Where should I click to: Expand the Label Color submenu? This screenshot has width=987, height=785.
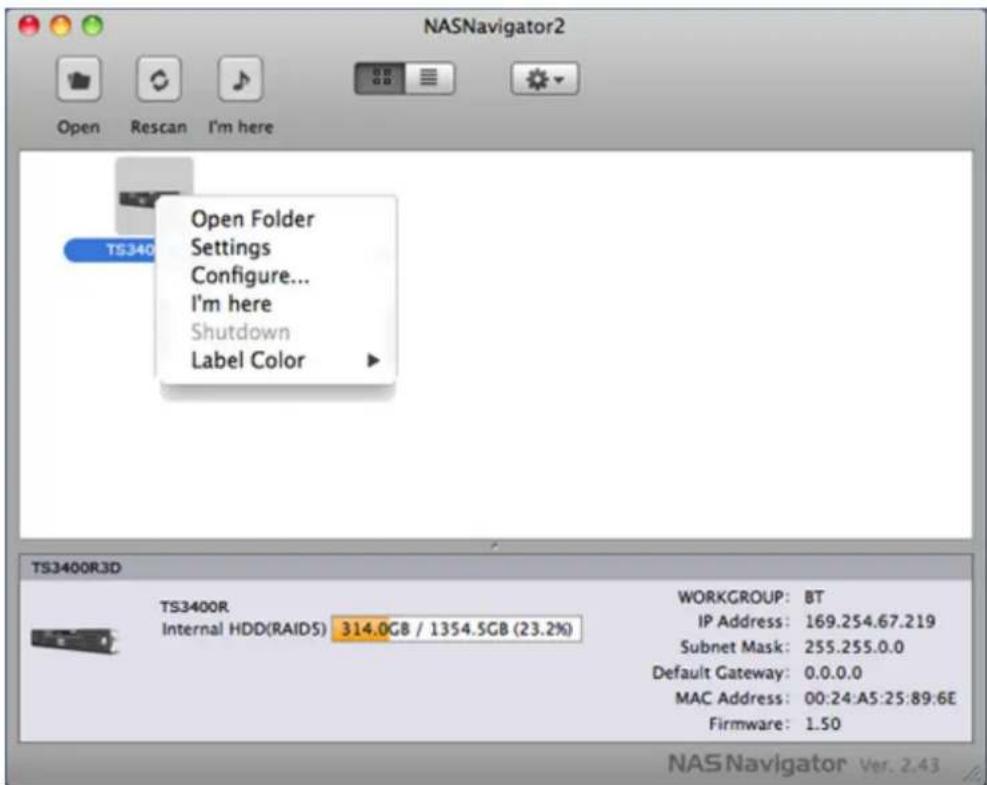277,361
